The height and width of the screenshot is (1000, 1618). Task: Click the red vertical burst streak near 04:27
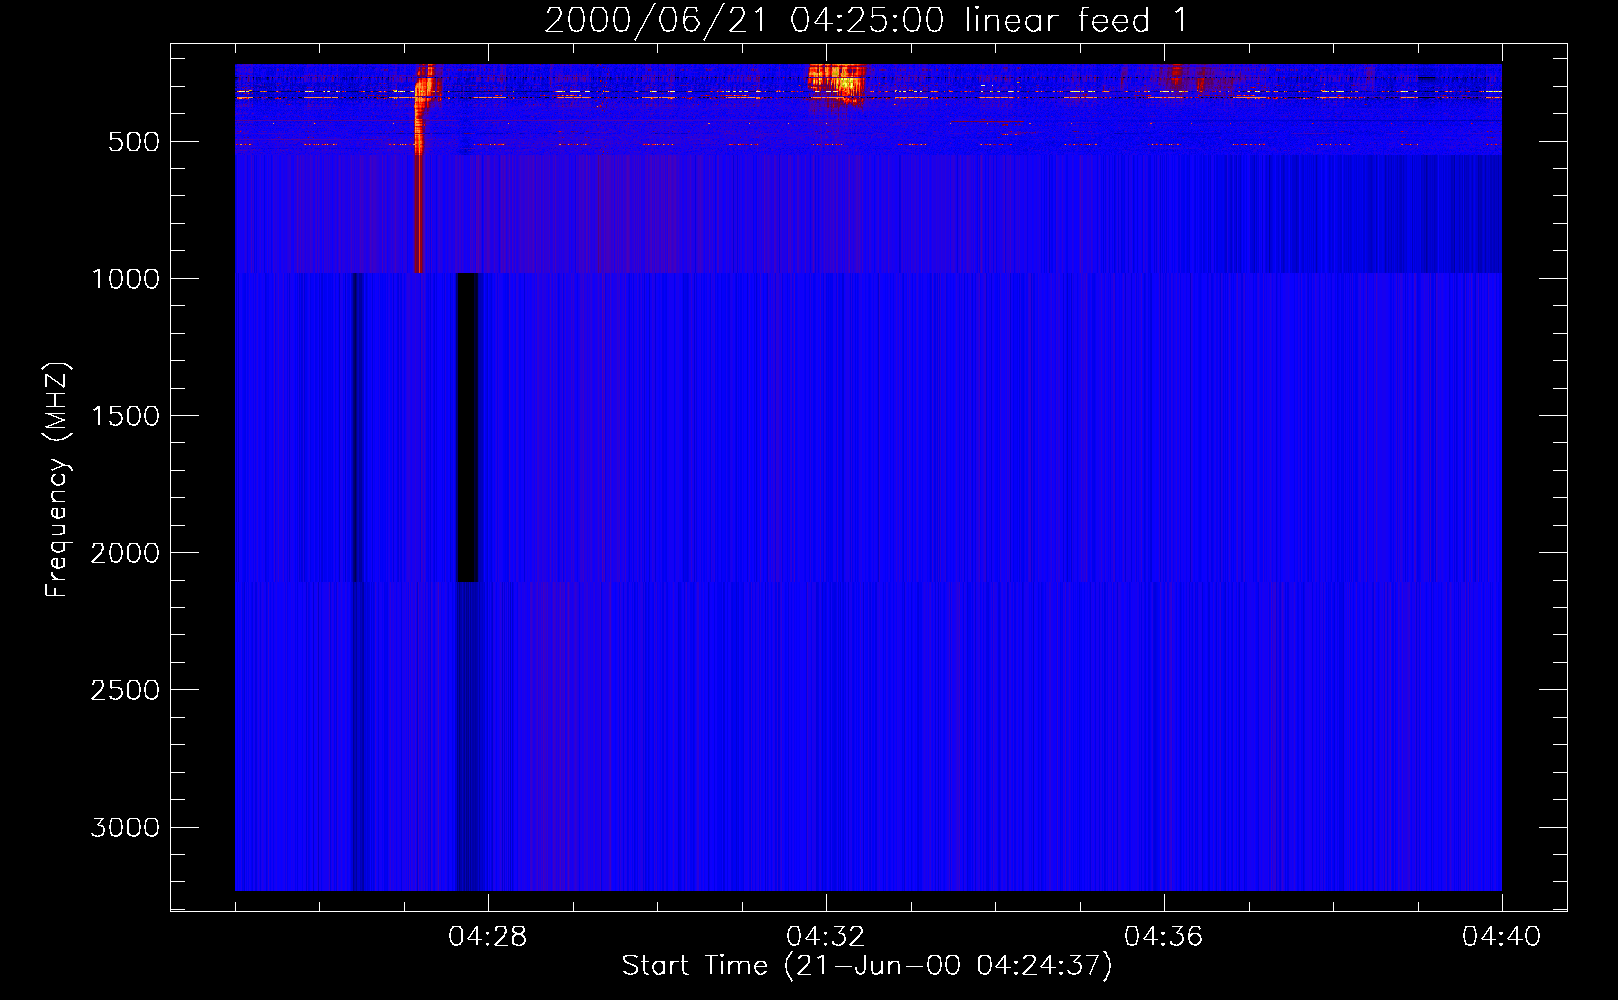[x=419, y=168]
